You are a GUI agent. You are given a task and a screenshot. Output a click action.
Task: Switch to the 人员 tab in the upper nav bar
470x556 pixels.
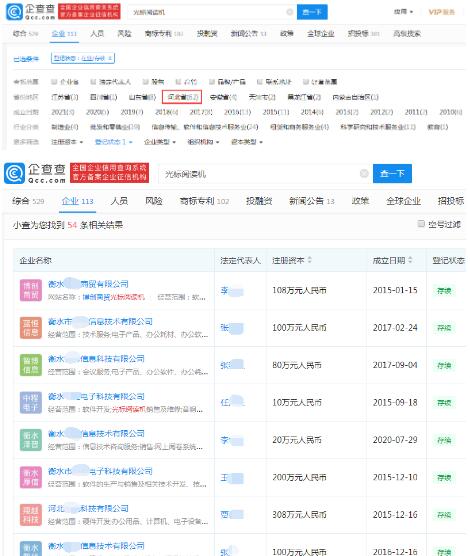click(97, 34)
